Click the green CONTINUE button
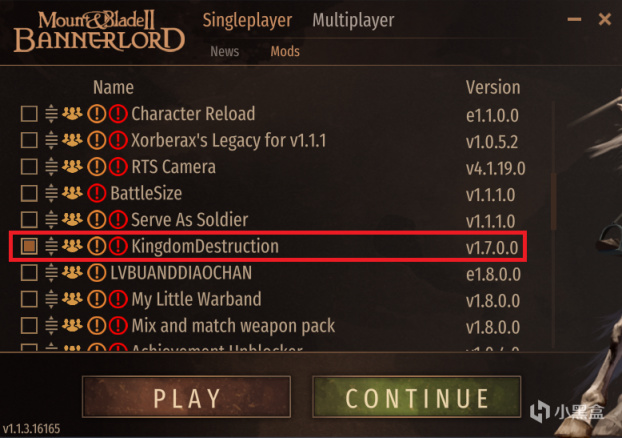 417,397
